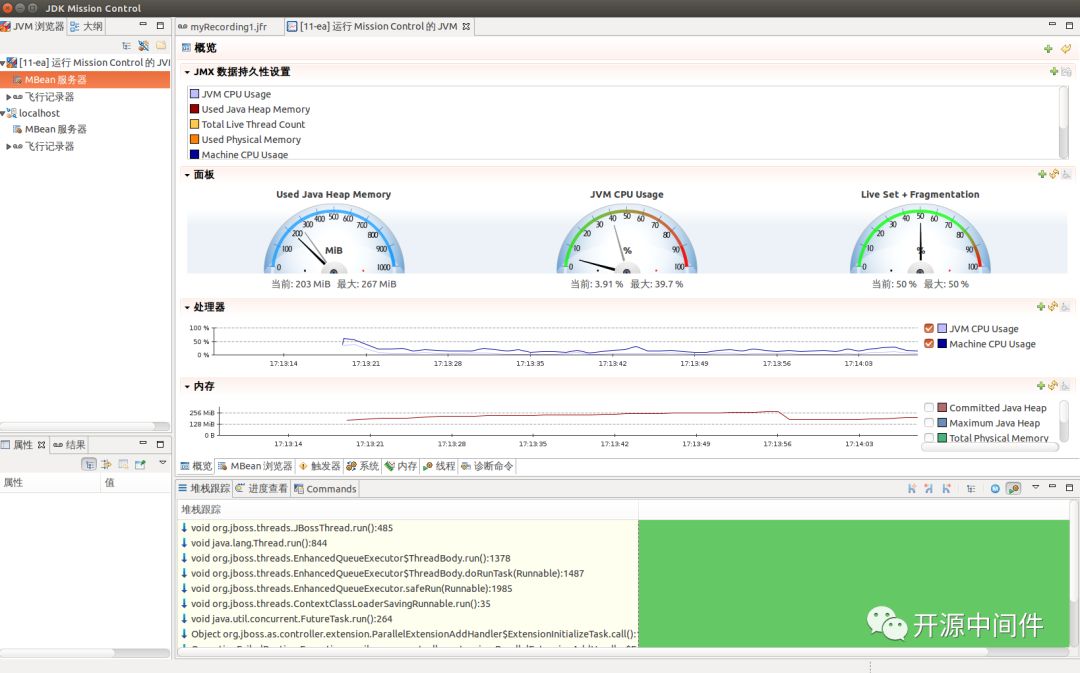Click the second K-arrow frame icon in stack trace toolbar

[x=929, y=489]
